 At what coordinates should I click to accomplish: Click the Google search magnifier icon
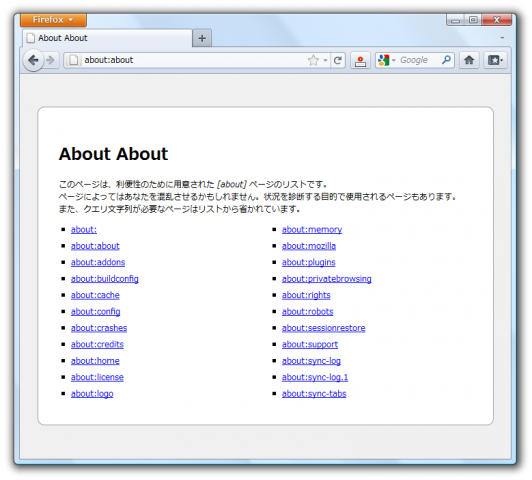446,60
